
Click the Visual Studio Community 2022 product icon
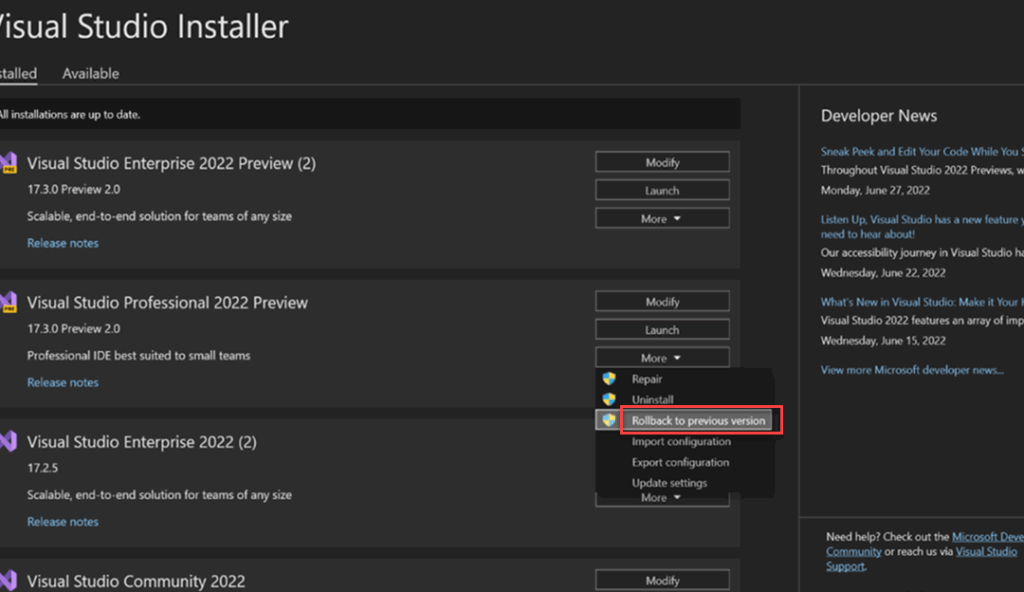pyautogui.click(x=8, y=581)
